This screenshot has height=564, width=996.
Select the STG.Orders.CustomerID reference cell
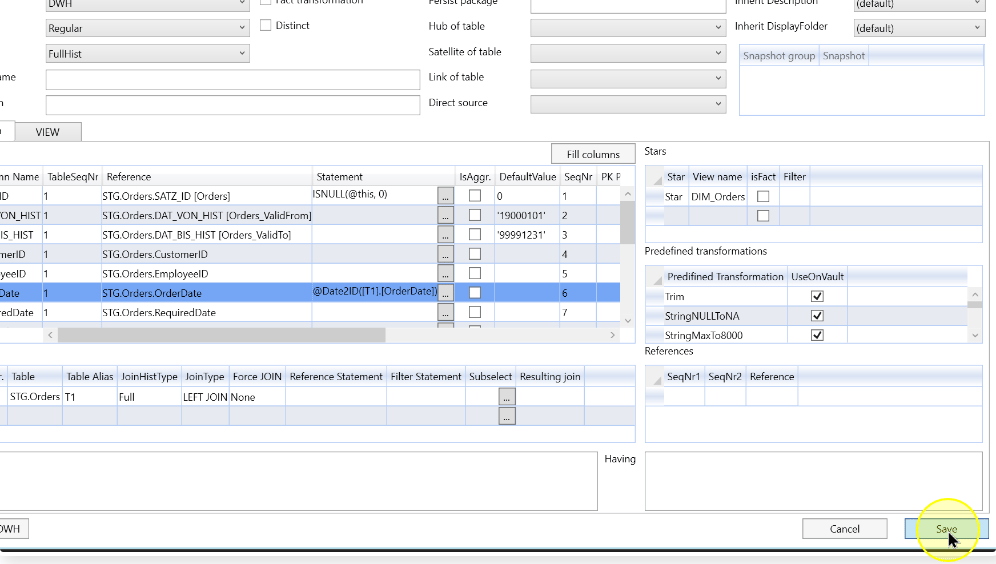coord(206,255)
